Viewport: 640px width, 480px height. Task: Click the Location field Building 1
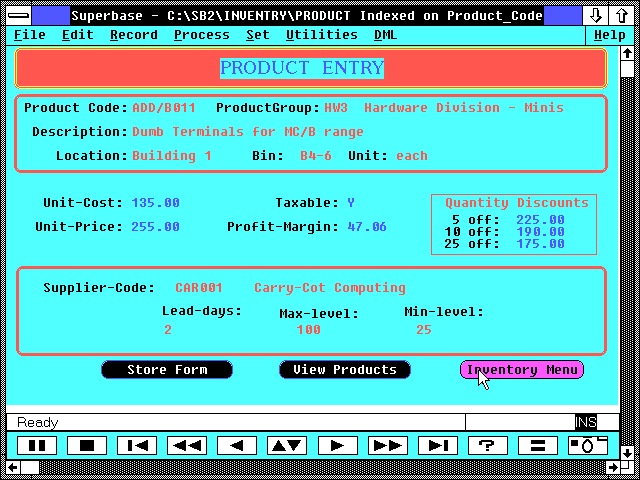point(172,156)
